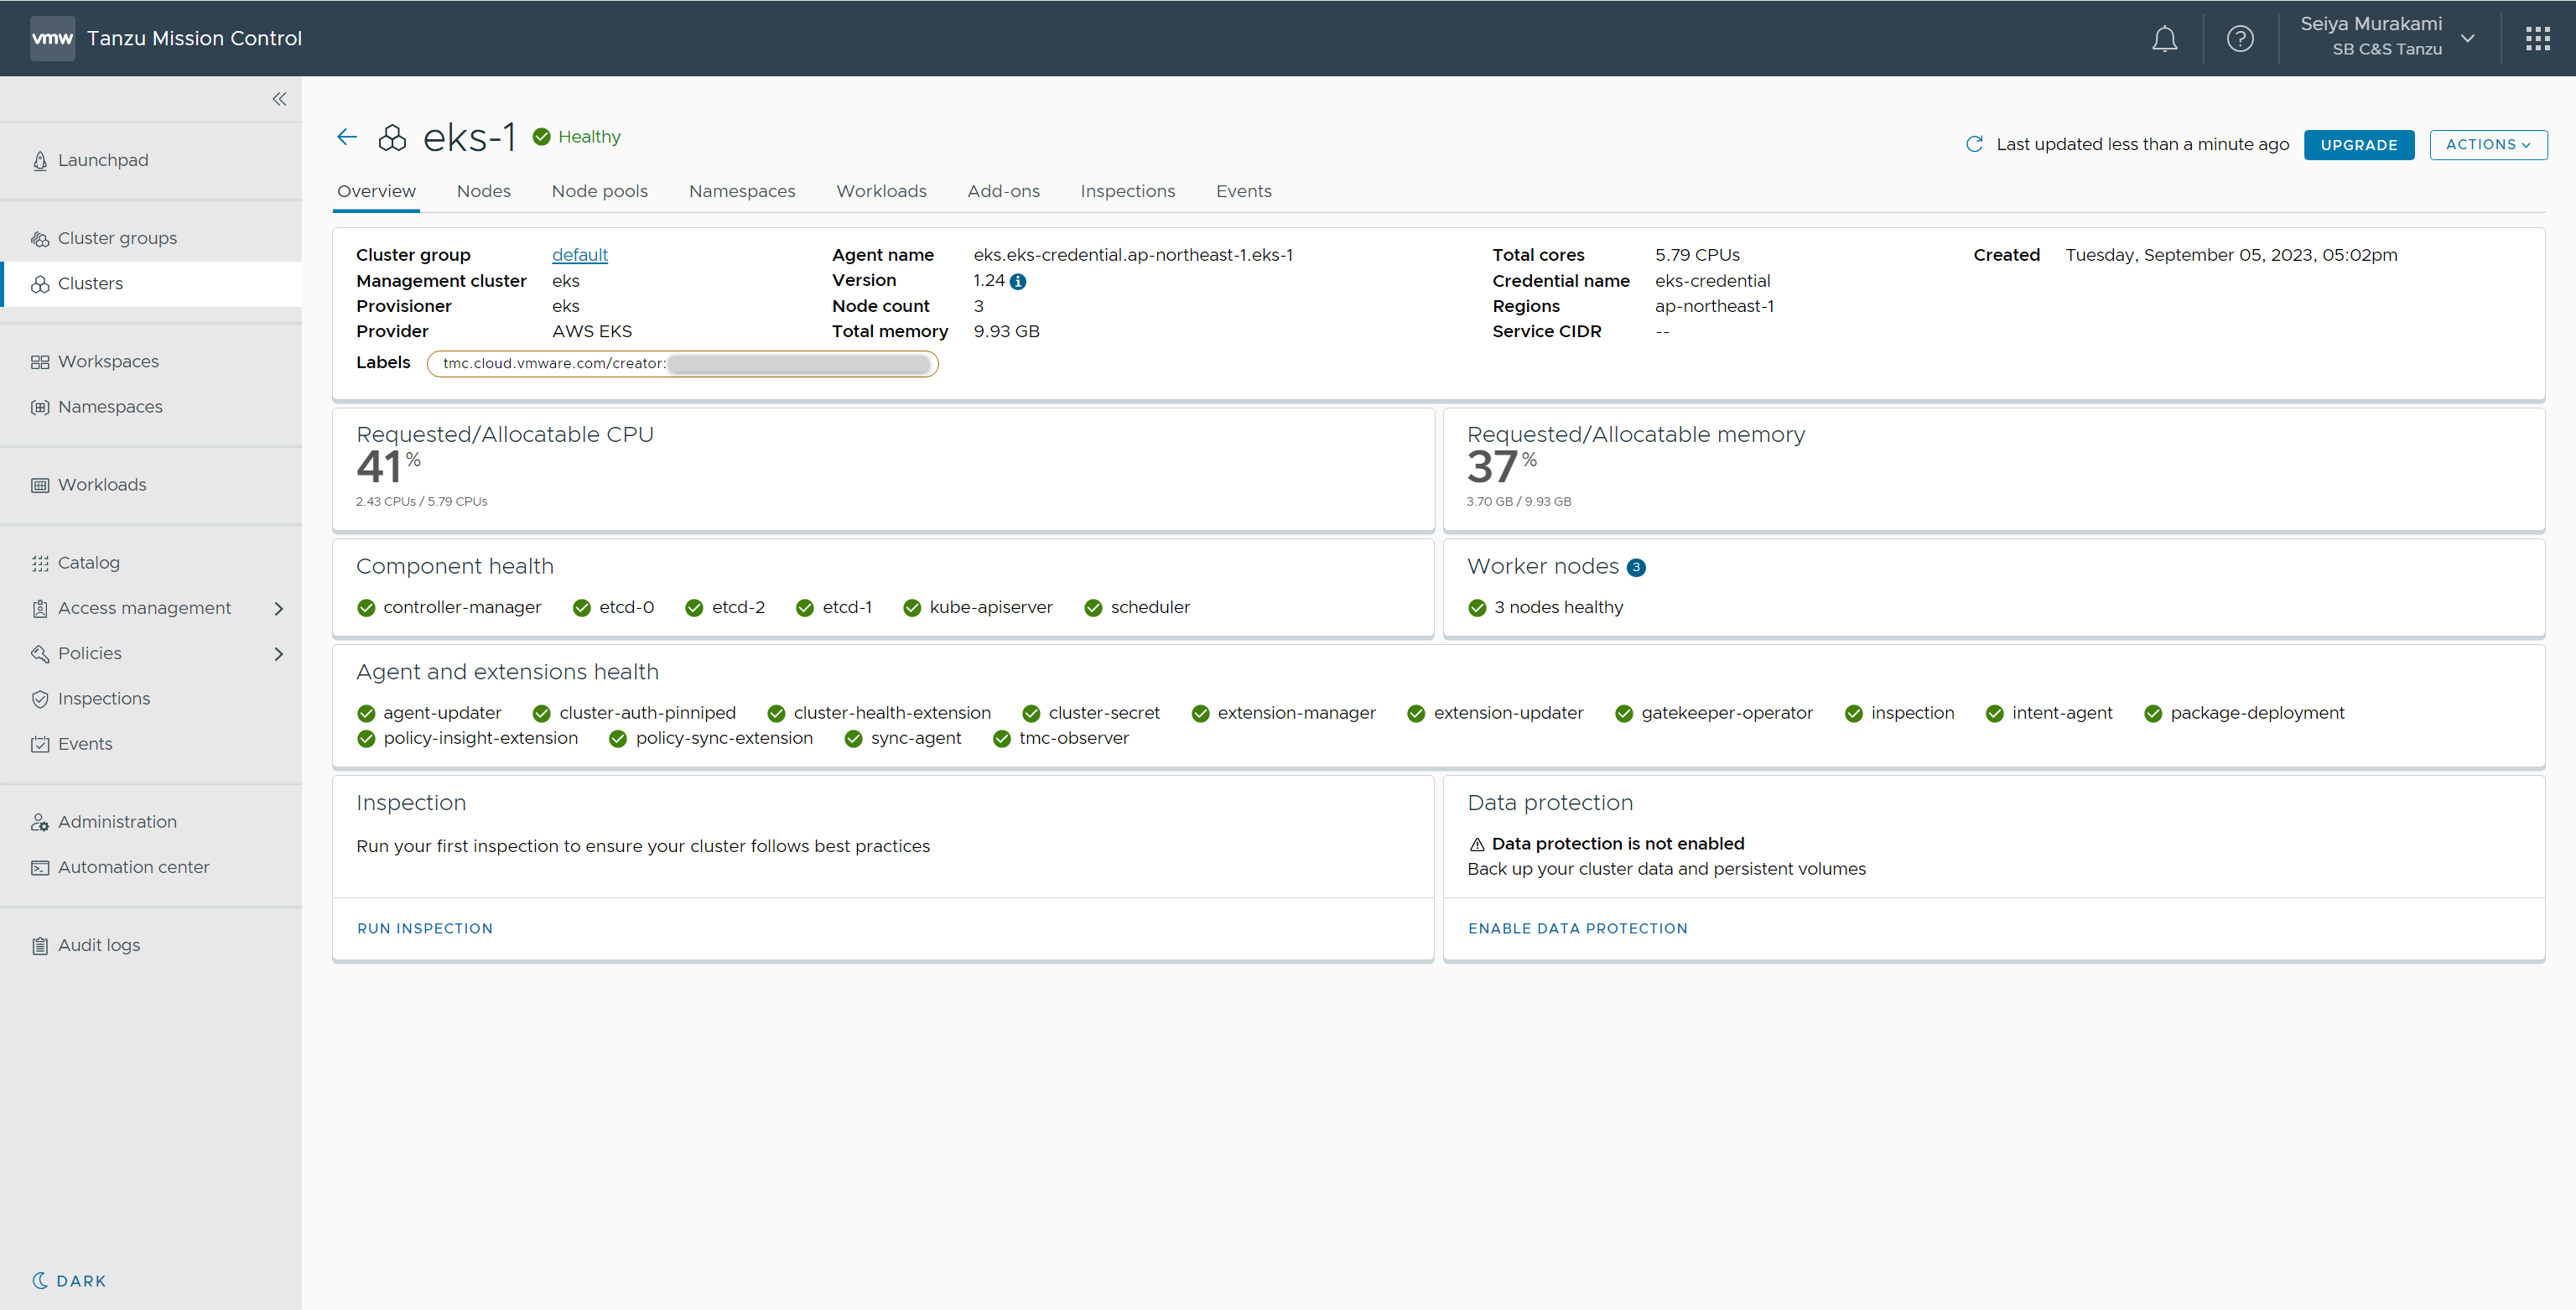The width and height of the screenshot is (2576, 1310).
Task: Click the back arrow next to eks-1
Action: pos(347,137)
